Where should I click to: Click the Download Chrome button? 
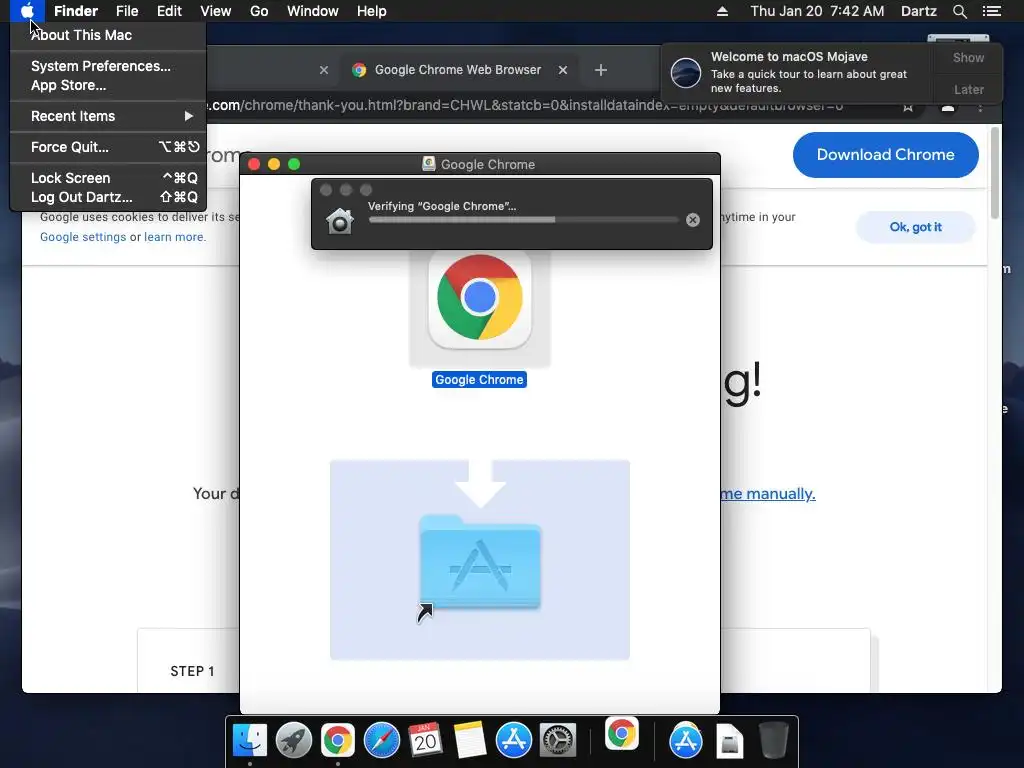click(886, 155)
